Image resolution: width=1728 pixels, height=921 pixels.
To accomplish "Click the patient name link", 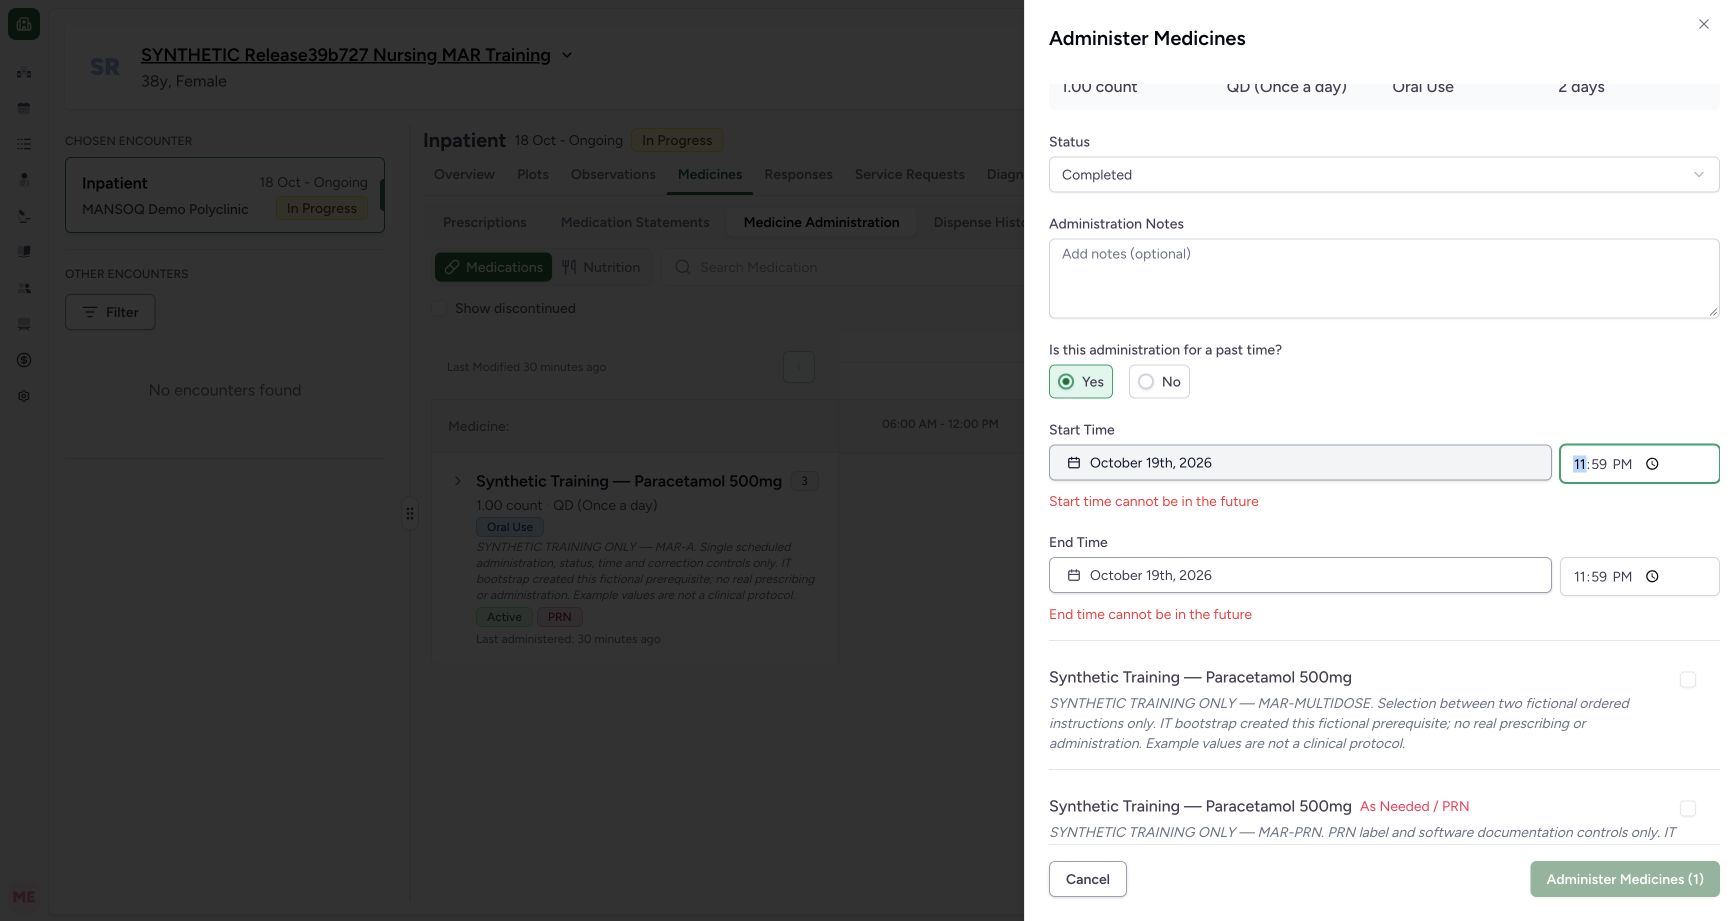I will [346, 55].
